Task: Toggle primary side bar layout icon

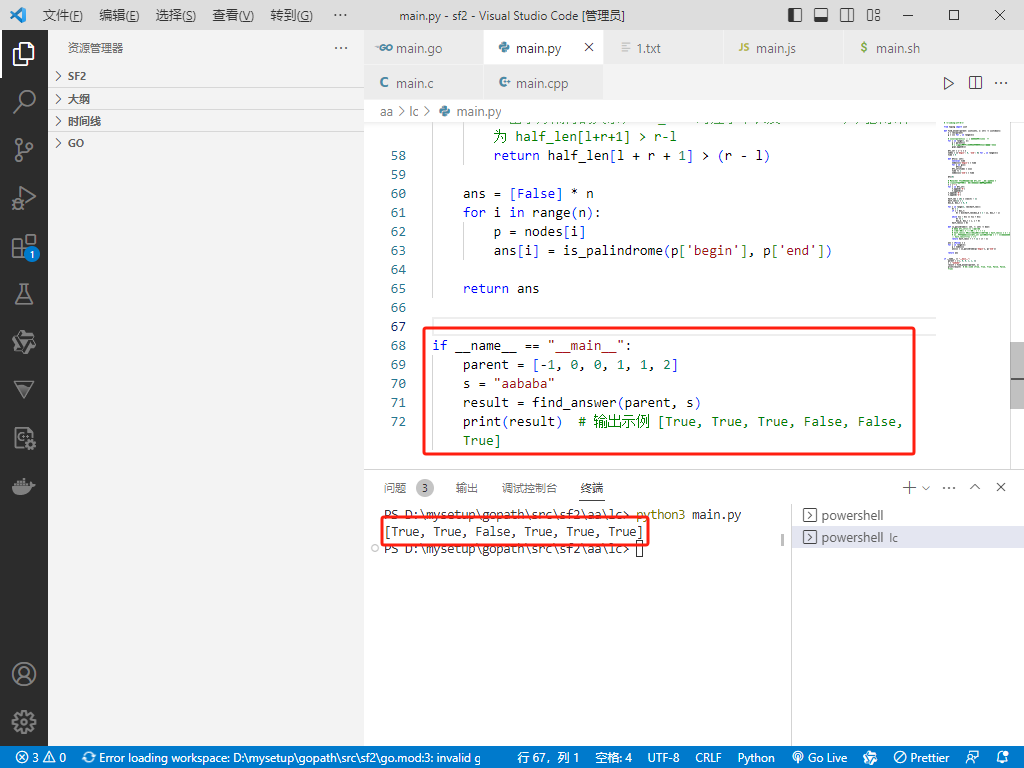Action: point(795,15)
